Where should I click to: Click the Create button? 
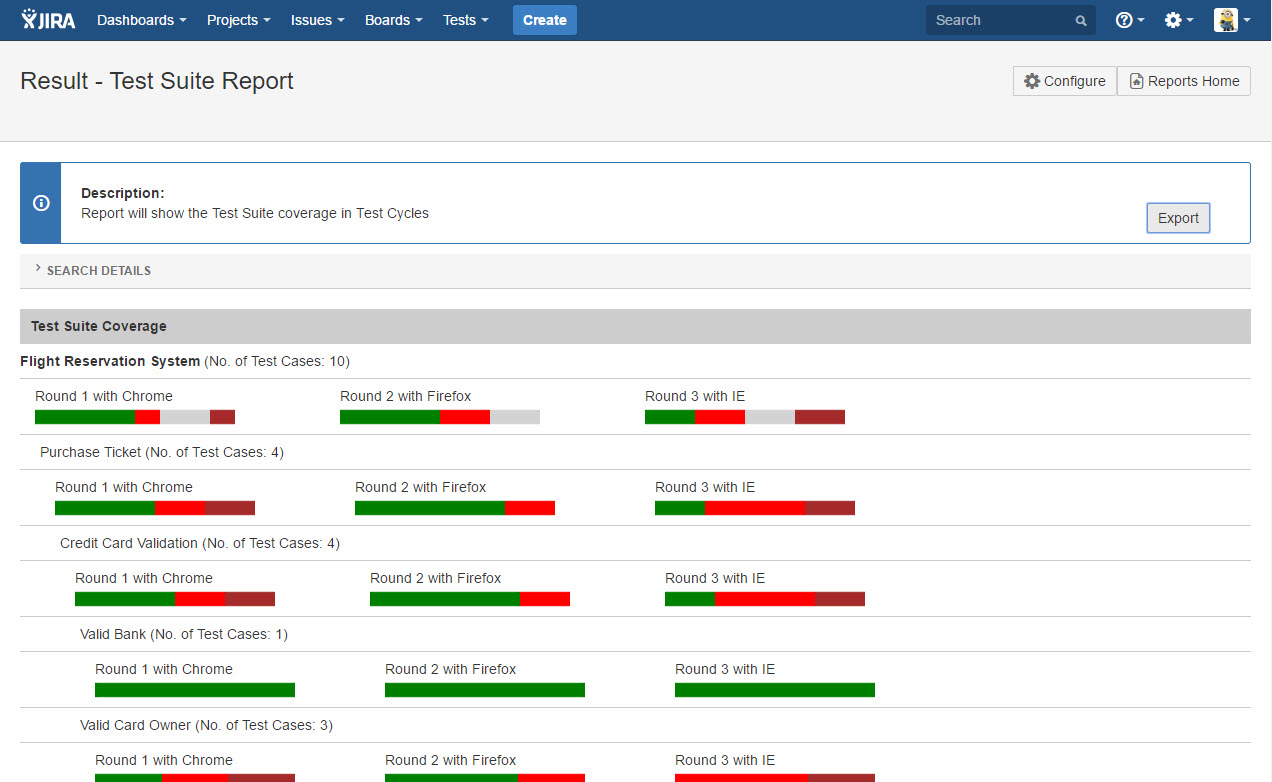tap(545, 20)
